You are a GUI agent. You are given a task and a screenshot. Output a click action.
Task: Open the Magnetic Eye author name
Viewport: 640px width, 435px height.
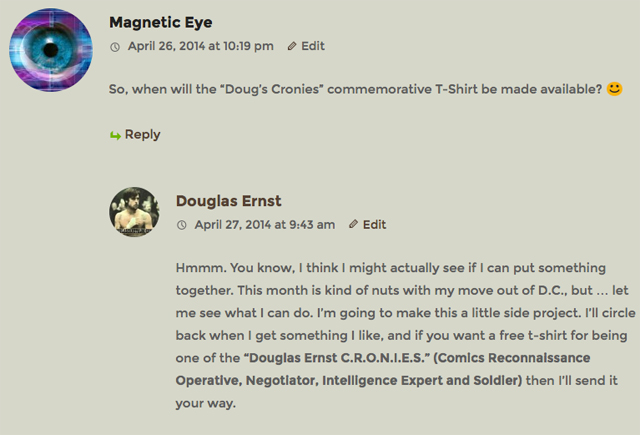point(160,22)
